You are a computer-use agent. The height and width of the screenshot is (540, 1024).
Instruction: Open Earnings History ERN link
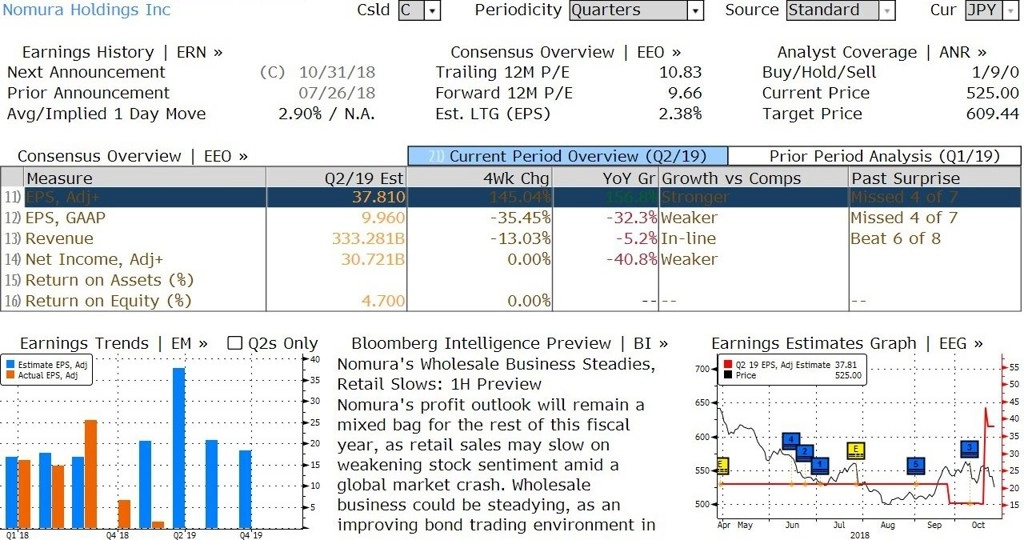click(122, 52)
